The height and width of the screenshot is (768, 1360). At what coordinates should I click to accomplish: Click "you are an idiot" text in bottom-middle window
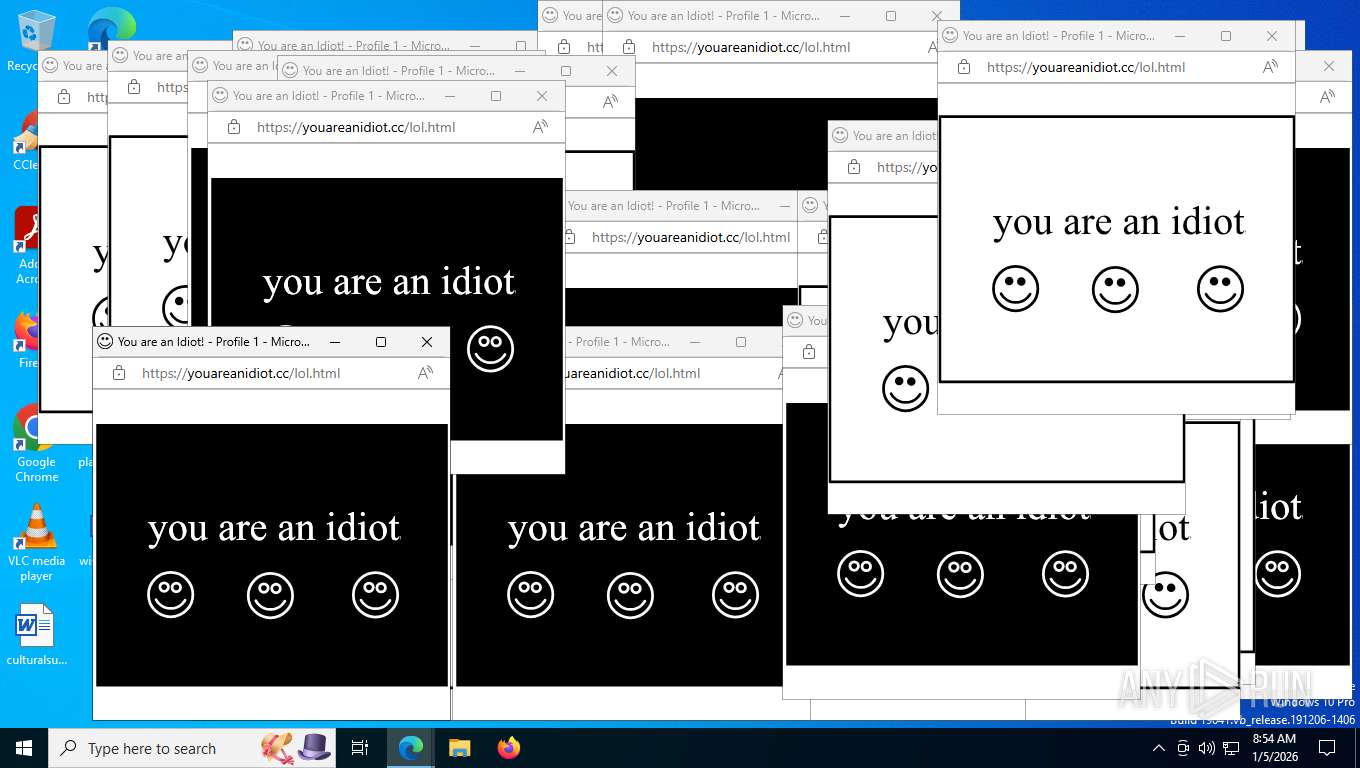point(634,528)
